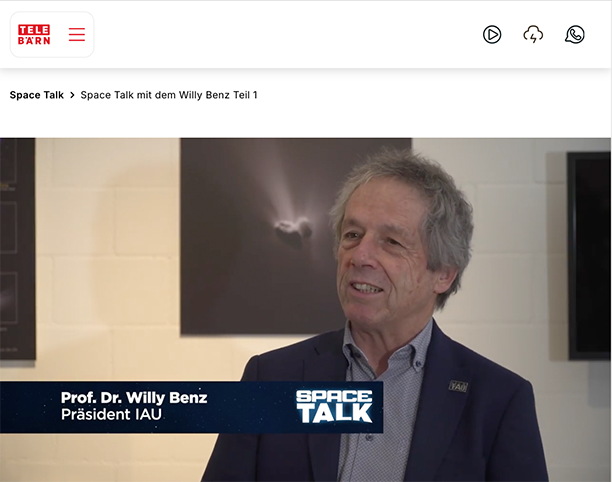Image resolution: width=612 pixels, height=482 pixels.
Task: Open the red hamburger navigation menu
Action: 77,34
